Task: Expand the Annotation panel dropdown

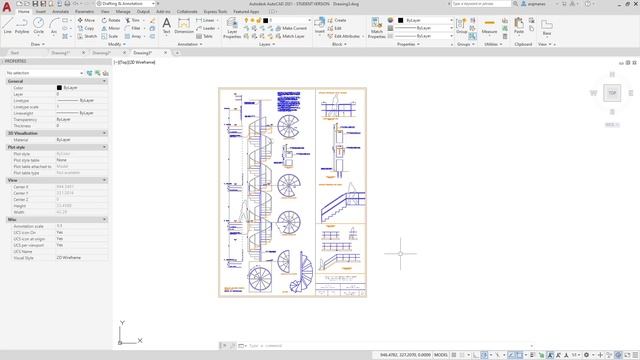Action: tap(190, 44)
